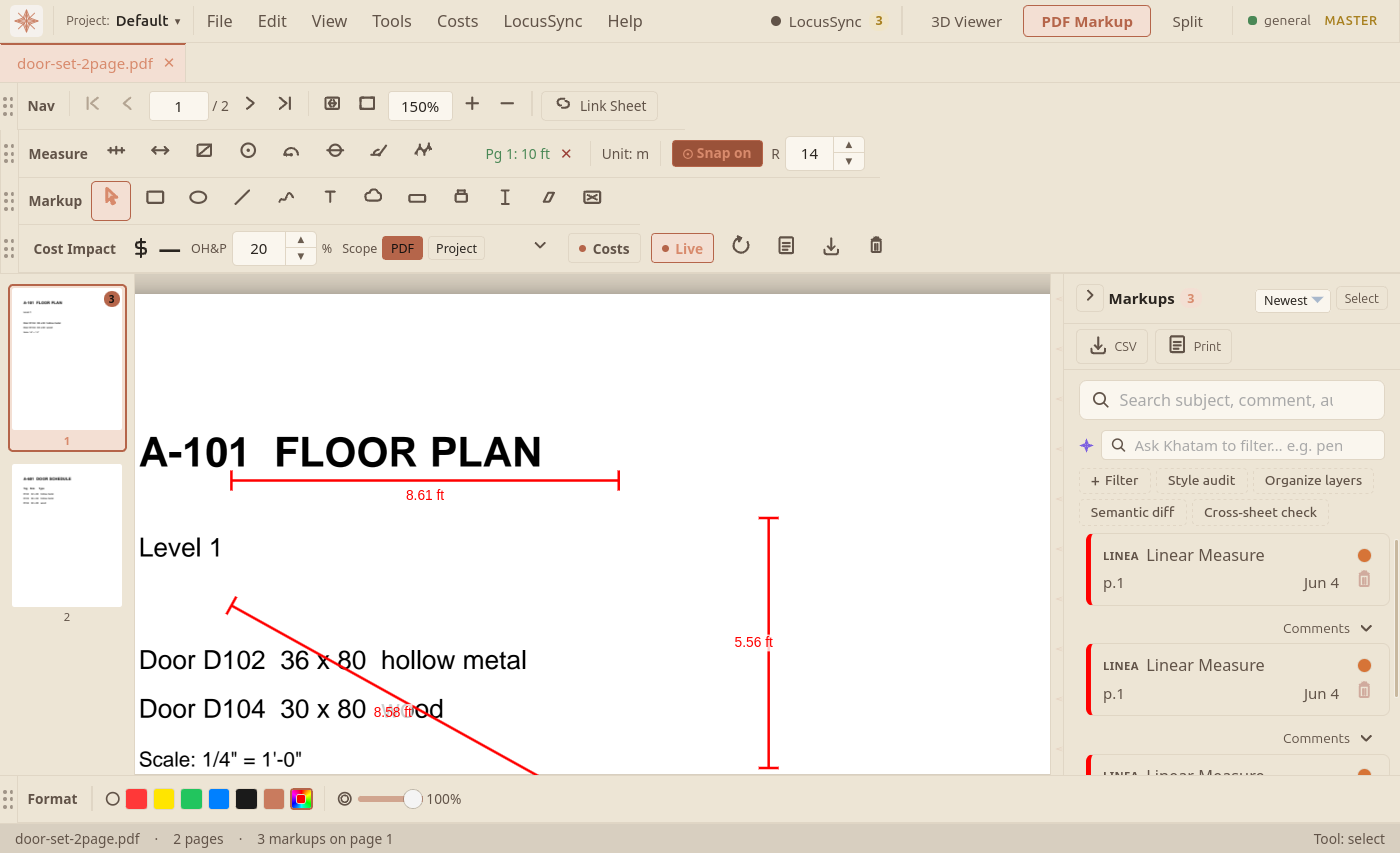
Task: Choose the no-fill circle in Format
Action: click(x=112, y=799)
